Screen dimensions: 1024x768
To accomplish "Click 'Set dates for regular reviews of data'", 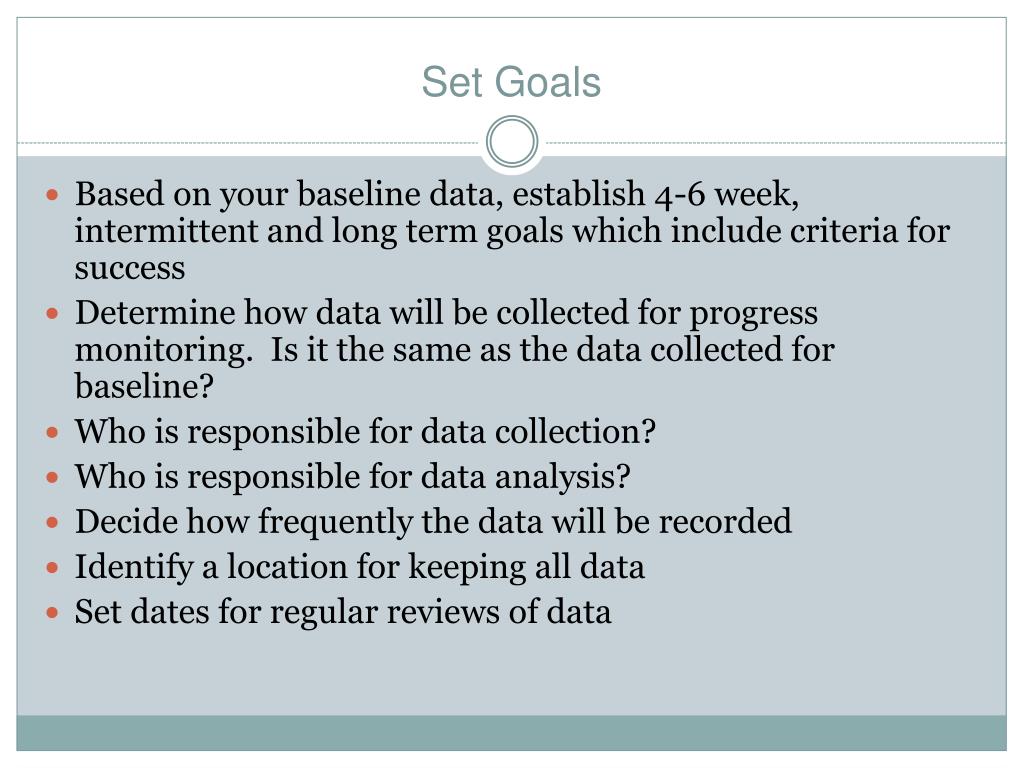I will 343,613.
